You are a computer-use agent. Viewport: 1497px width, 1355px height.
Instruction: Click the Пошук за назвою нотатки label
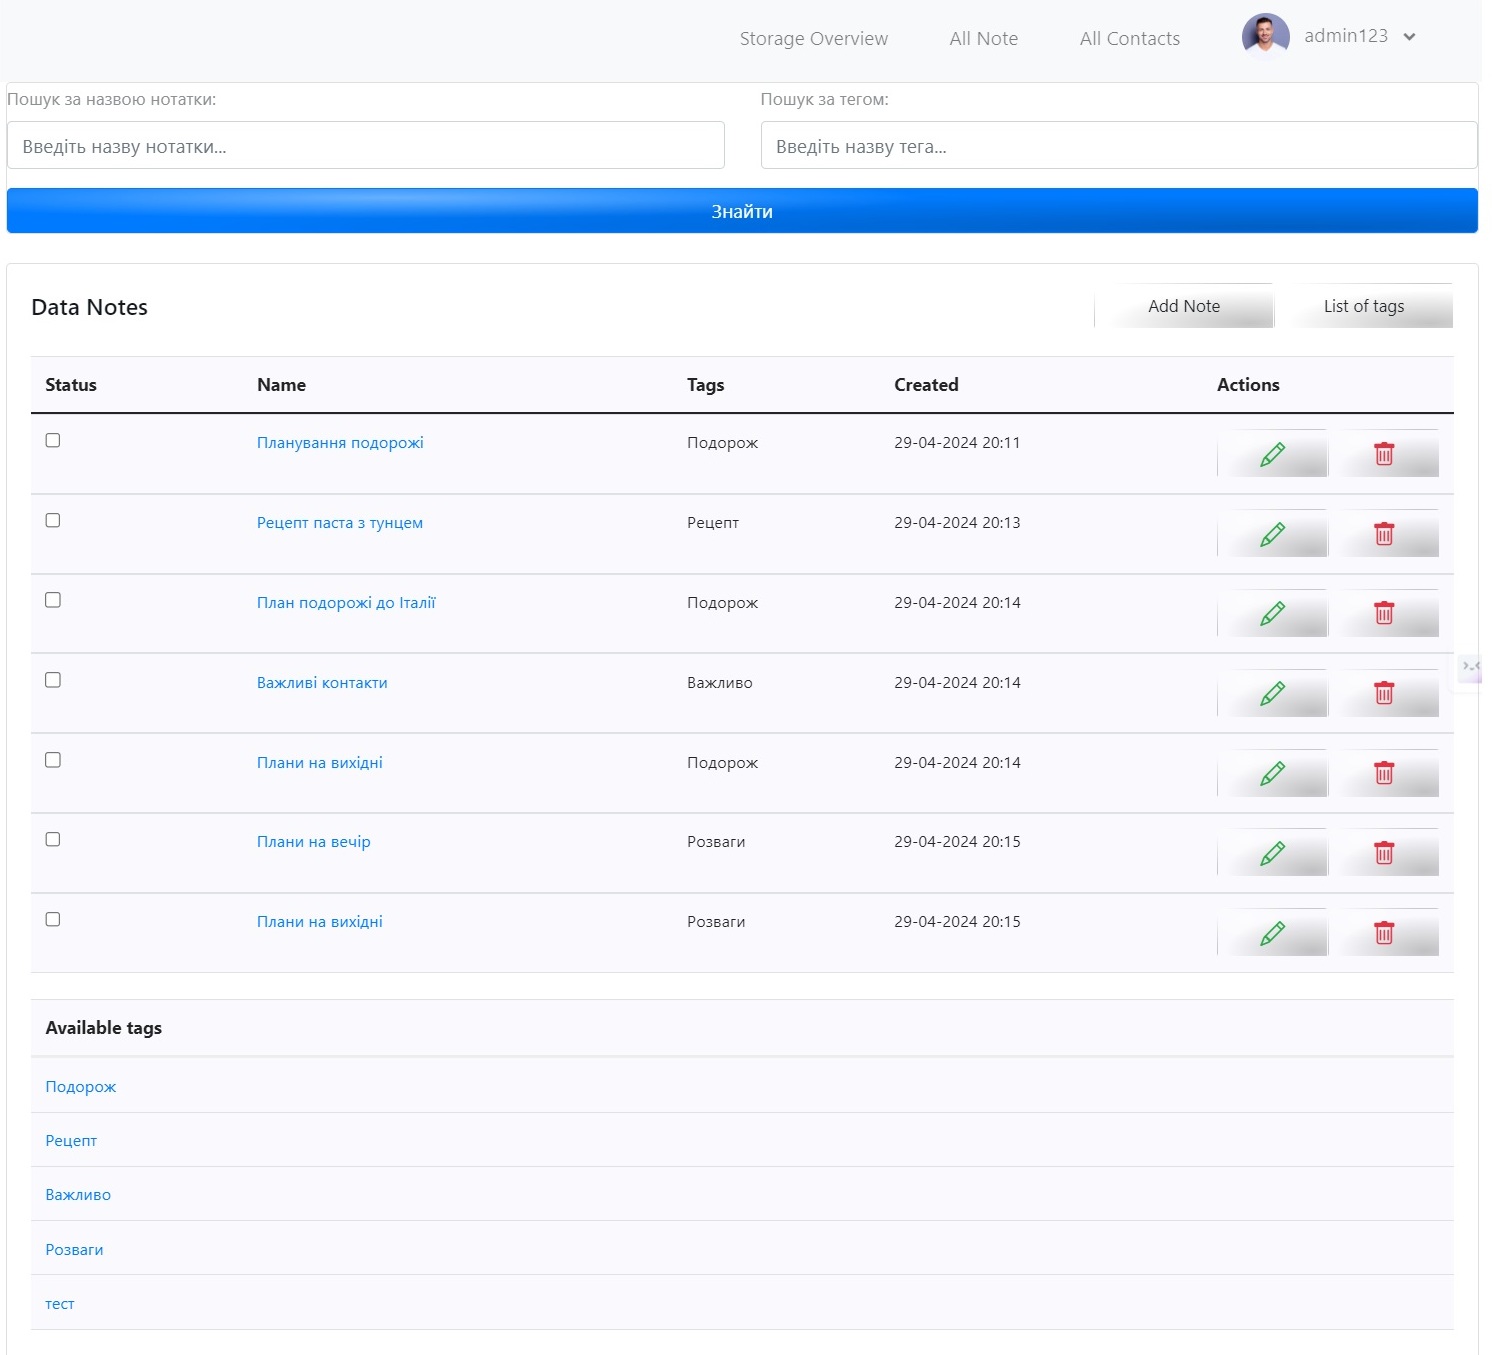pyautogui.click(x=112, y=99)
